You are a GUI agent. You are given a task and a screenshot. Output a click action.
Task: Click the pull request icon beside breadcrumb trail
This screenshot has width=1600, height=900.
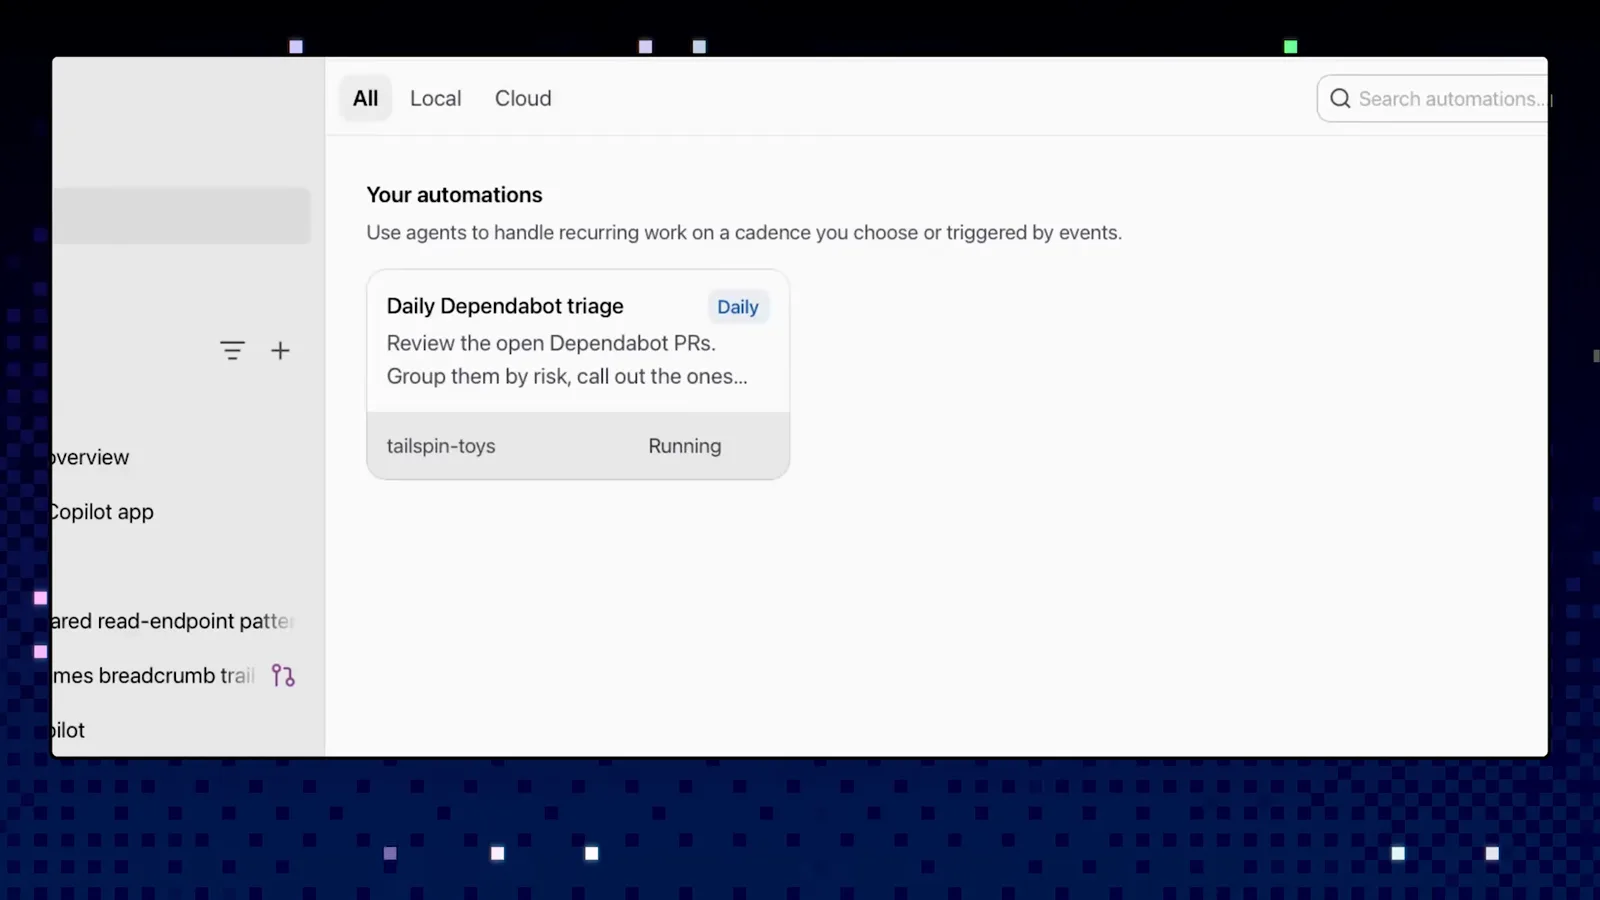[x=283, y=676]
